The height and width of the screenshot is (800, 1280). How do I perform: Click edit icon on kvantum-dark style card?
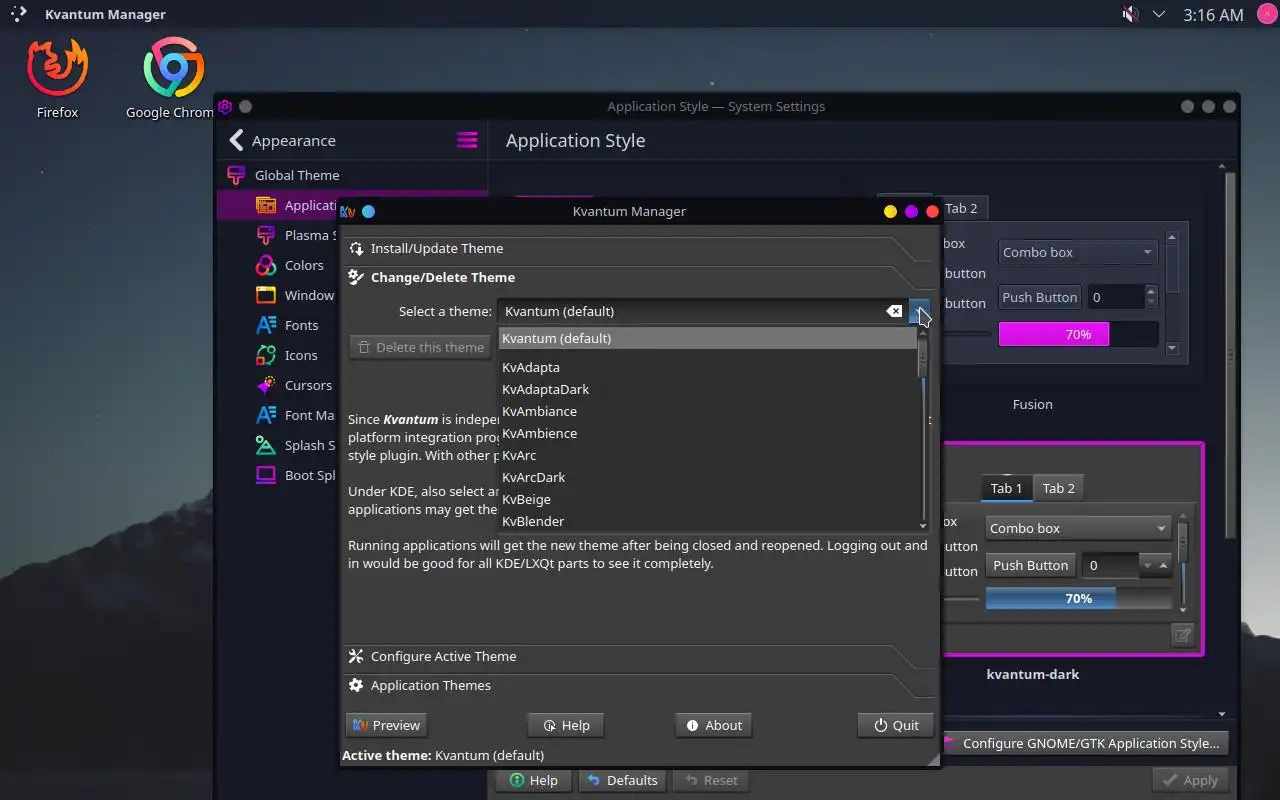(1182, 634)
